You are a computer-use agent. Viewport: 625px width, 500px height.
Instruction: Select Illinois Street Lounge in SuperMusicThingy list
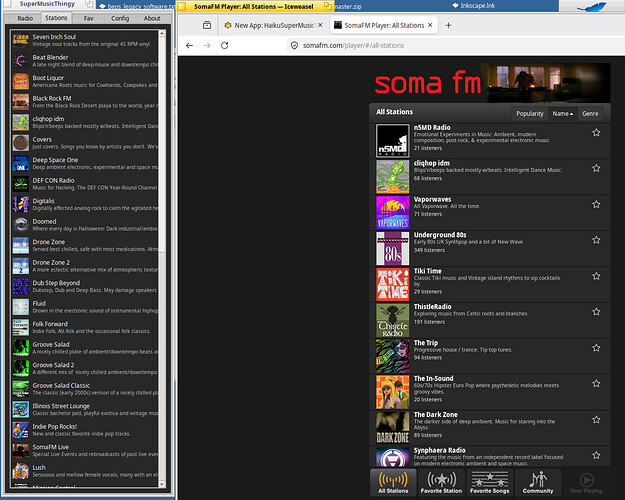click(x=85, y=409)
